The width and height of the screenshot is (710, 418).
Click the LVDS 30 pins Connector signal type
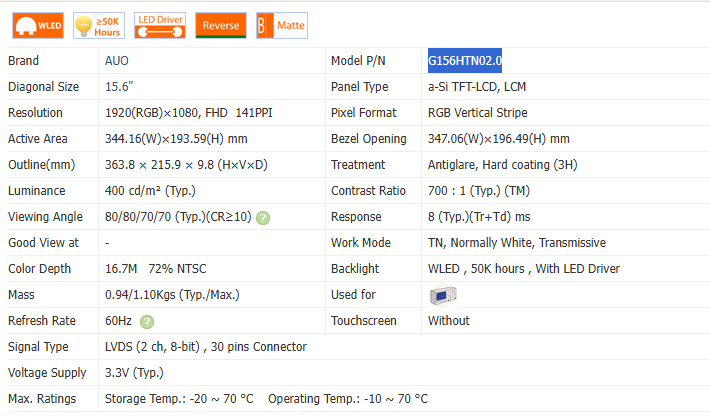tap(206, 347)
